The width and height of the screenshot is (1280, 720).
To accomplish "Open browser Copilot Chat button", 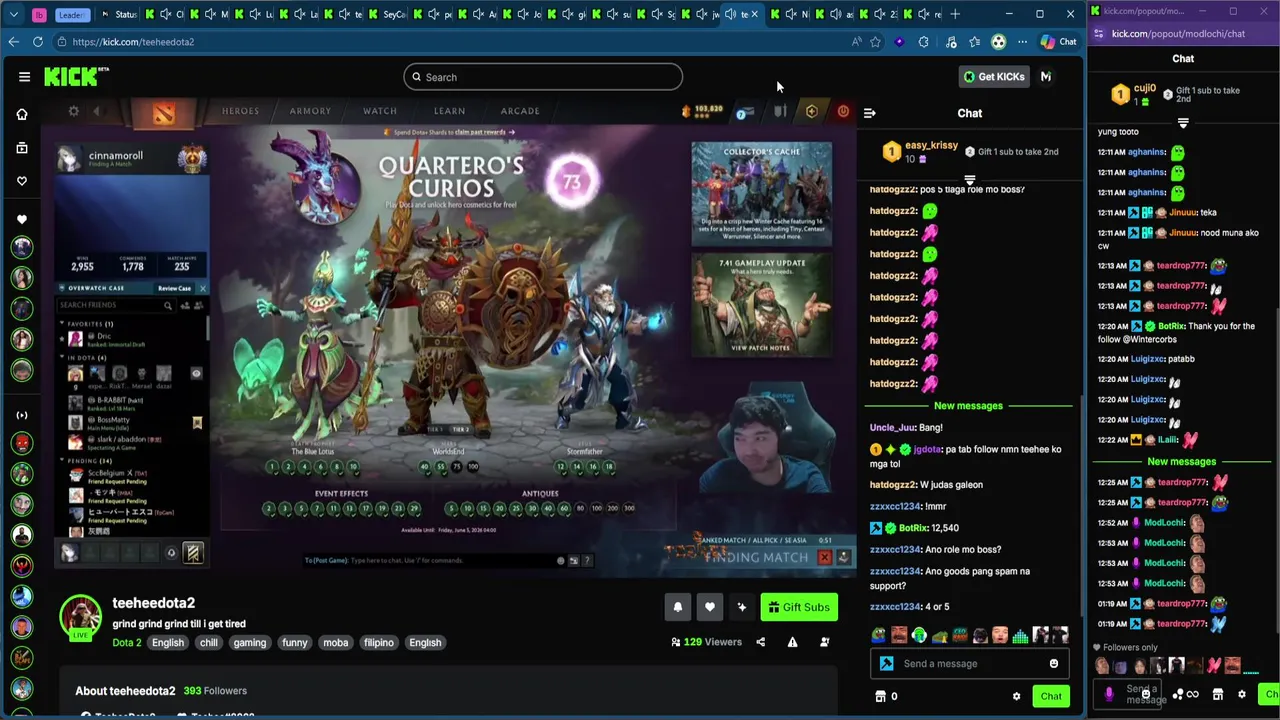I will coord(1058,42).
